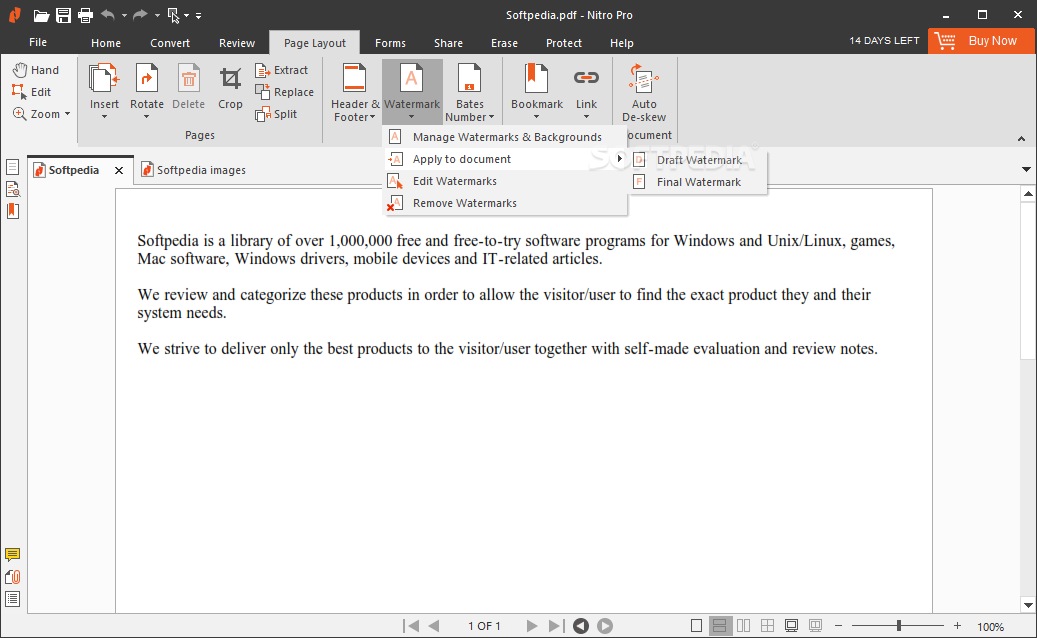The width and height of the screenshot is (1037, 638).
Task: Click the Rotate pages icon
Action: tap(147, 79)
